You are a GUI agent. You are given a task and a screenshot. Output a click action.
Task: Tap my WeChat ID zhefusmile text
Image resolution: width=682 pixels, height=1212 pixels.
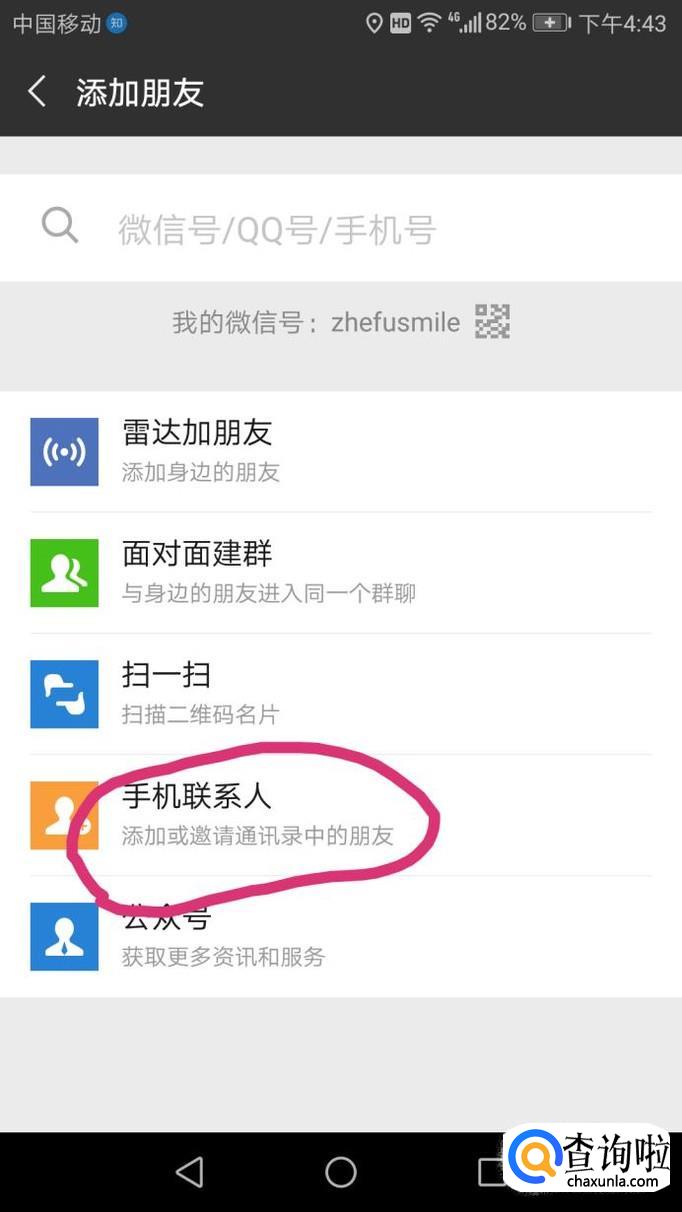396,322
